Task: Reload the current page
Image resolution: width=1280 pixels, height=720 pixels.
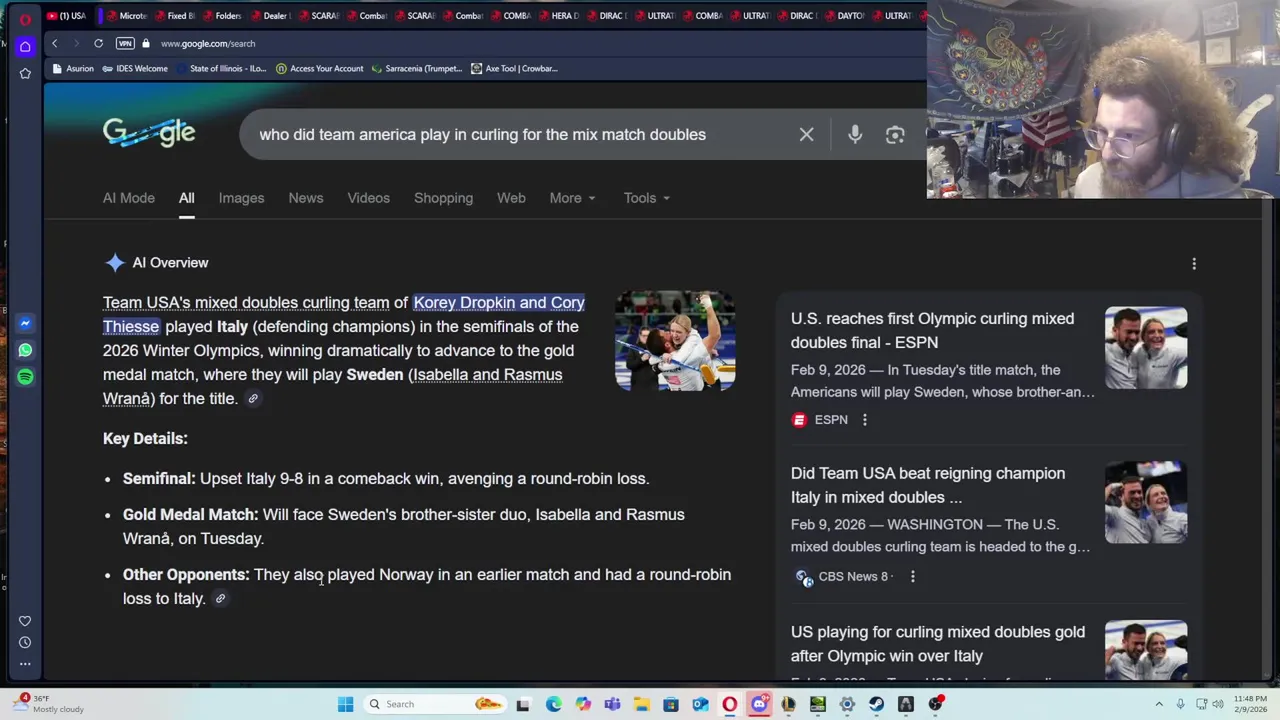Action: [98, 43]
